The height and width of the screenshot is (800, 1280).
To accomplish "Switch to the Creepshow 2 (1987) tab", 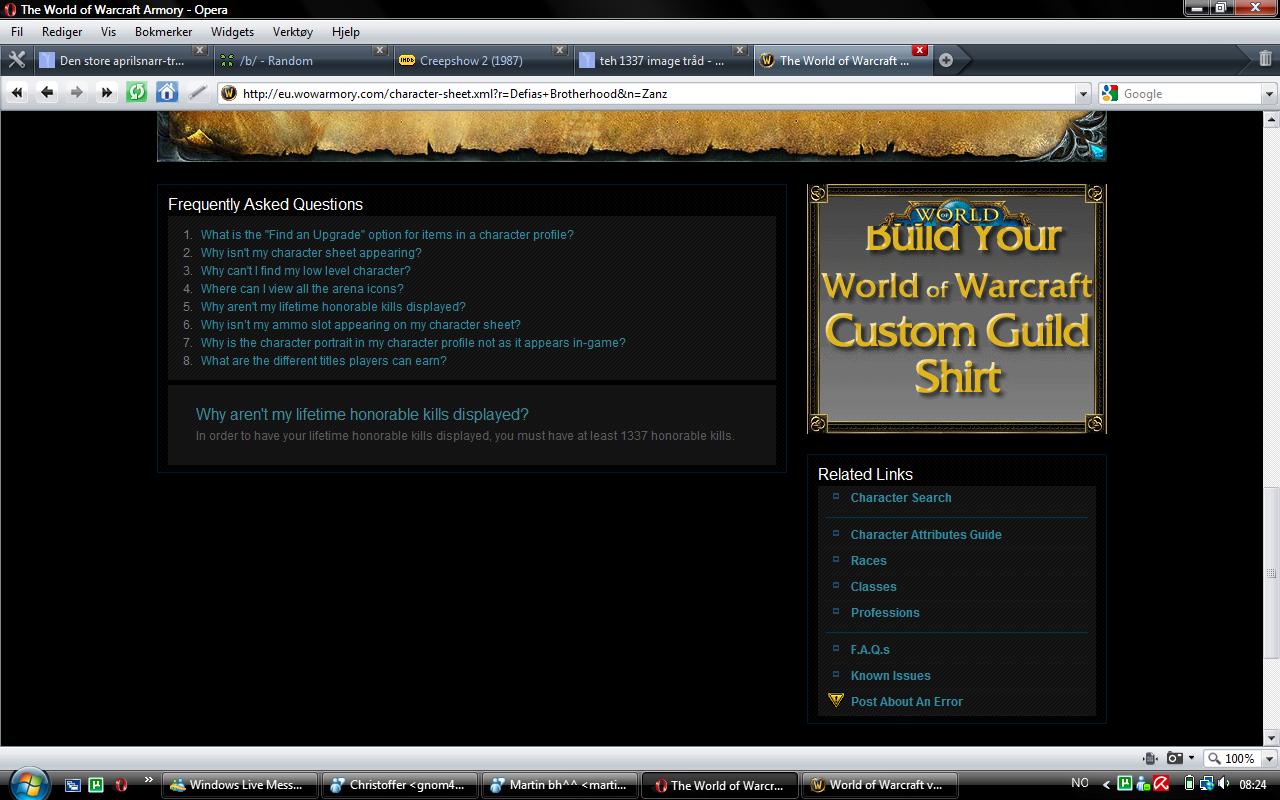I will pyautogui.click(x=481, y=60).
